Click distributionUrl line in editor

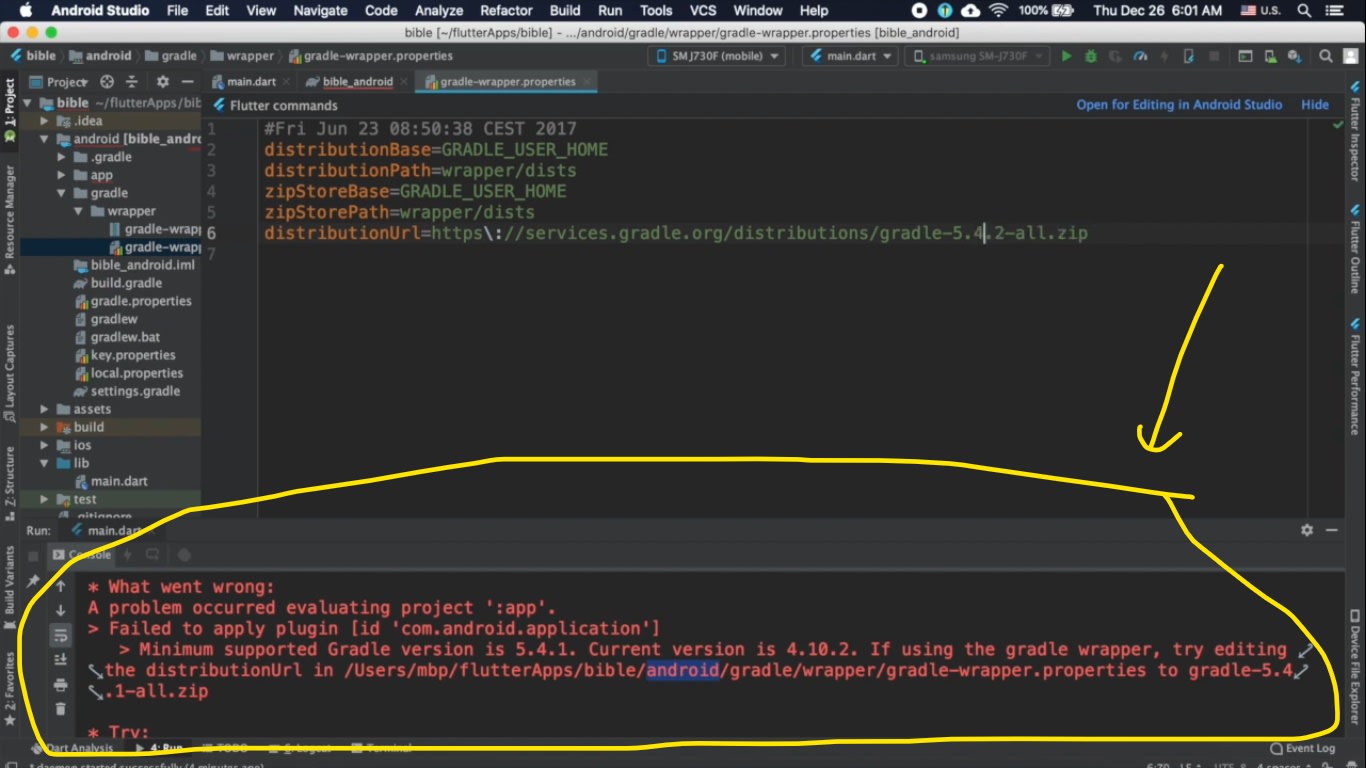pos(675,233)
